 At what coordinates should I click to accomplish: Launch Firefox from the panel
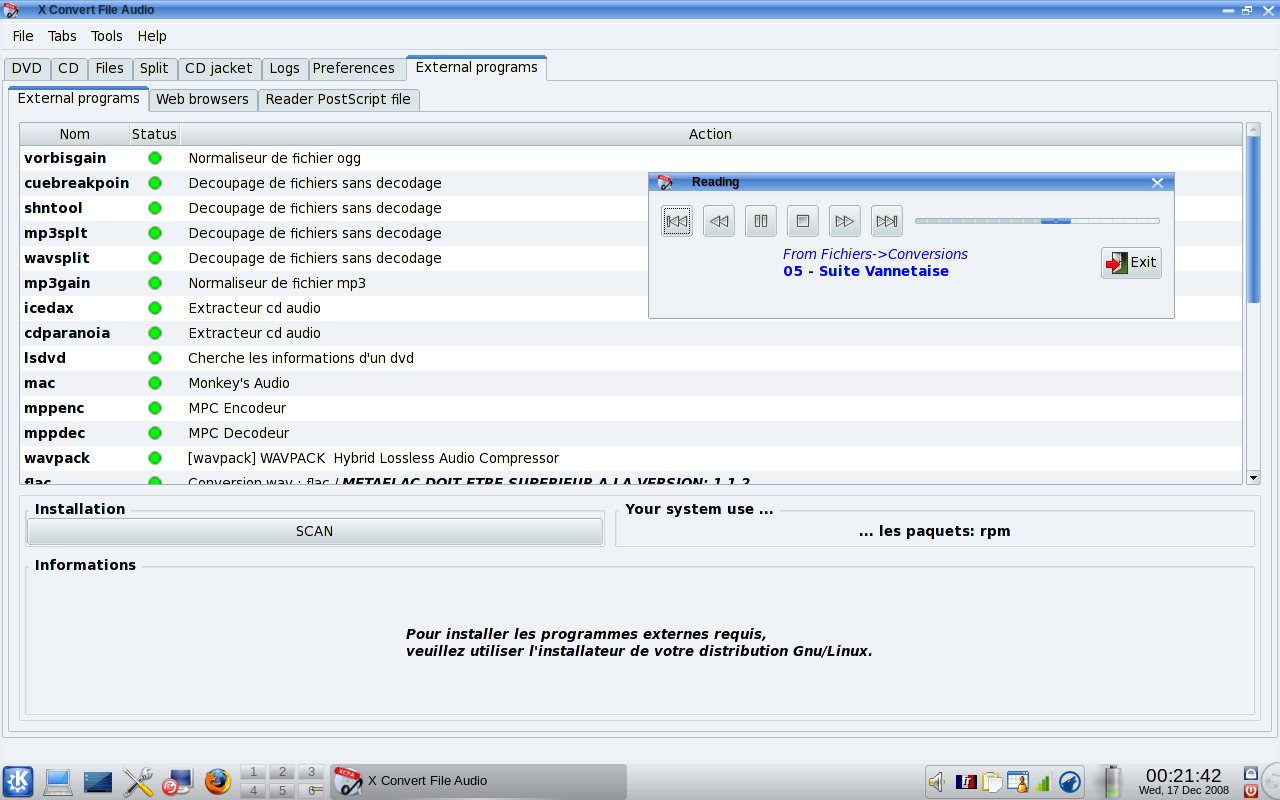tap(217, 781)
